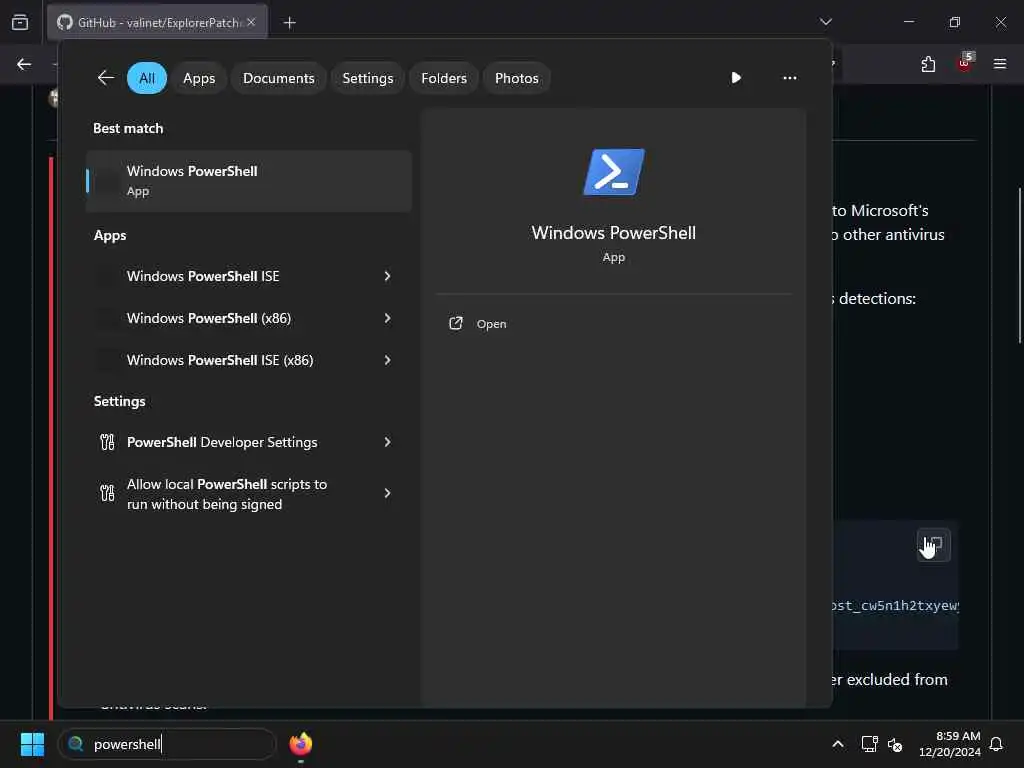1024x768 pixels.
Task: Click the tools icon beside Allow local PowerShell scripts
Action: click(107, 492)
